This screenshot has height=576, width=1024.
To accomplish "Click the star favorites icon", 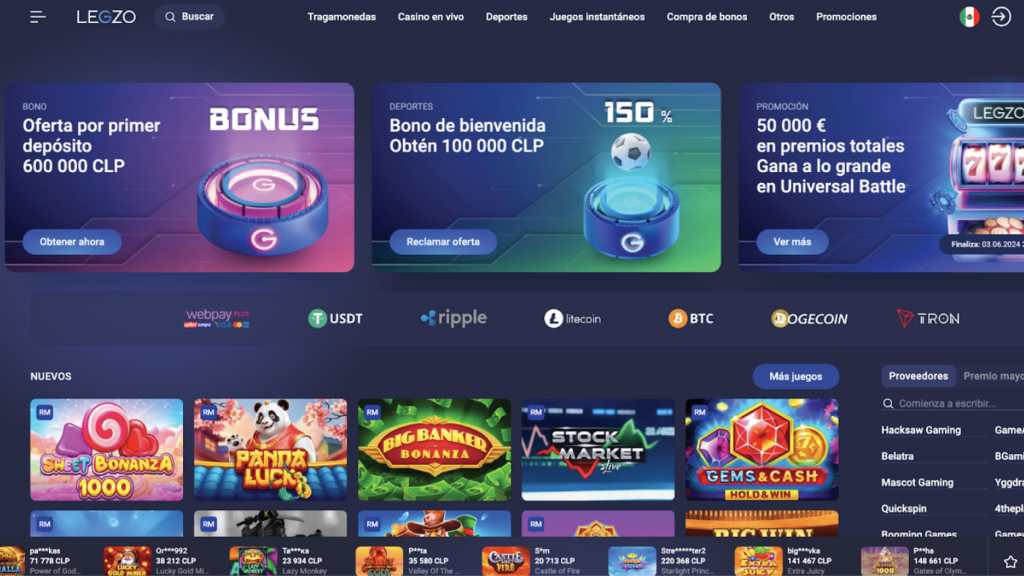I will 1010,562.
